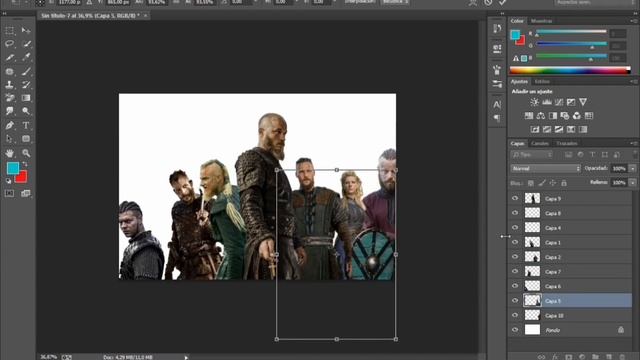This screenshot has width=640, height=360.
Task: Select the Brush tool
Action: pyautogui.click(x=26, y=71)
